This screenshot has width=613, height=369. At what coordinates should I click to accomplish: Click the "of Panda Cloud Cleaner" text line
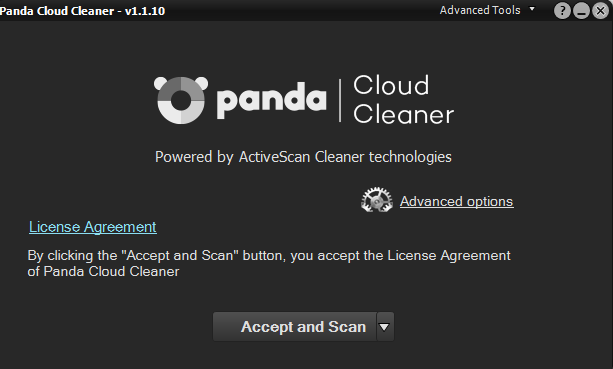[103, 271]
